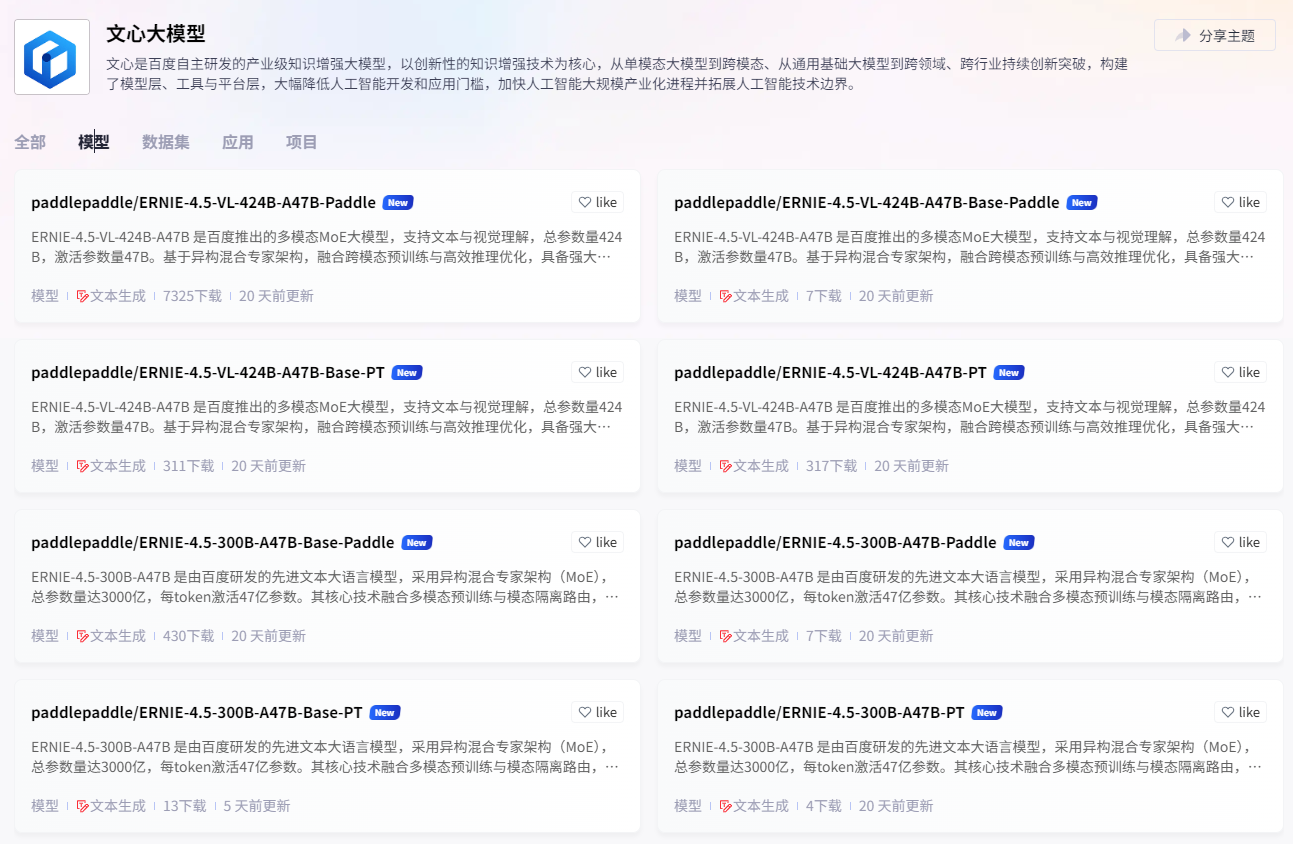Click New badge on ERNIE-4.5-300B-A47B-Paddle card
This screenshot has width=1293, height=844.
tap(1019, 543)
